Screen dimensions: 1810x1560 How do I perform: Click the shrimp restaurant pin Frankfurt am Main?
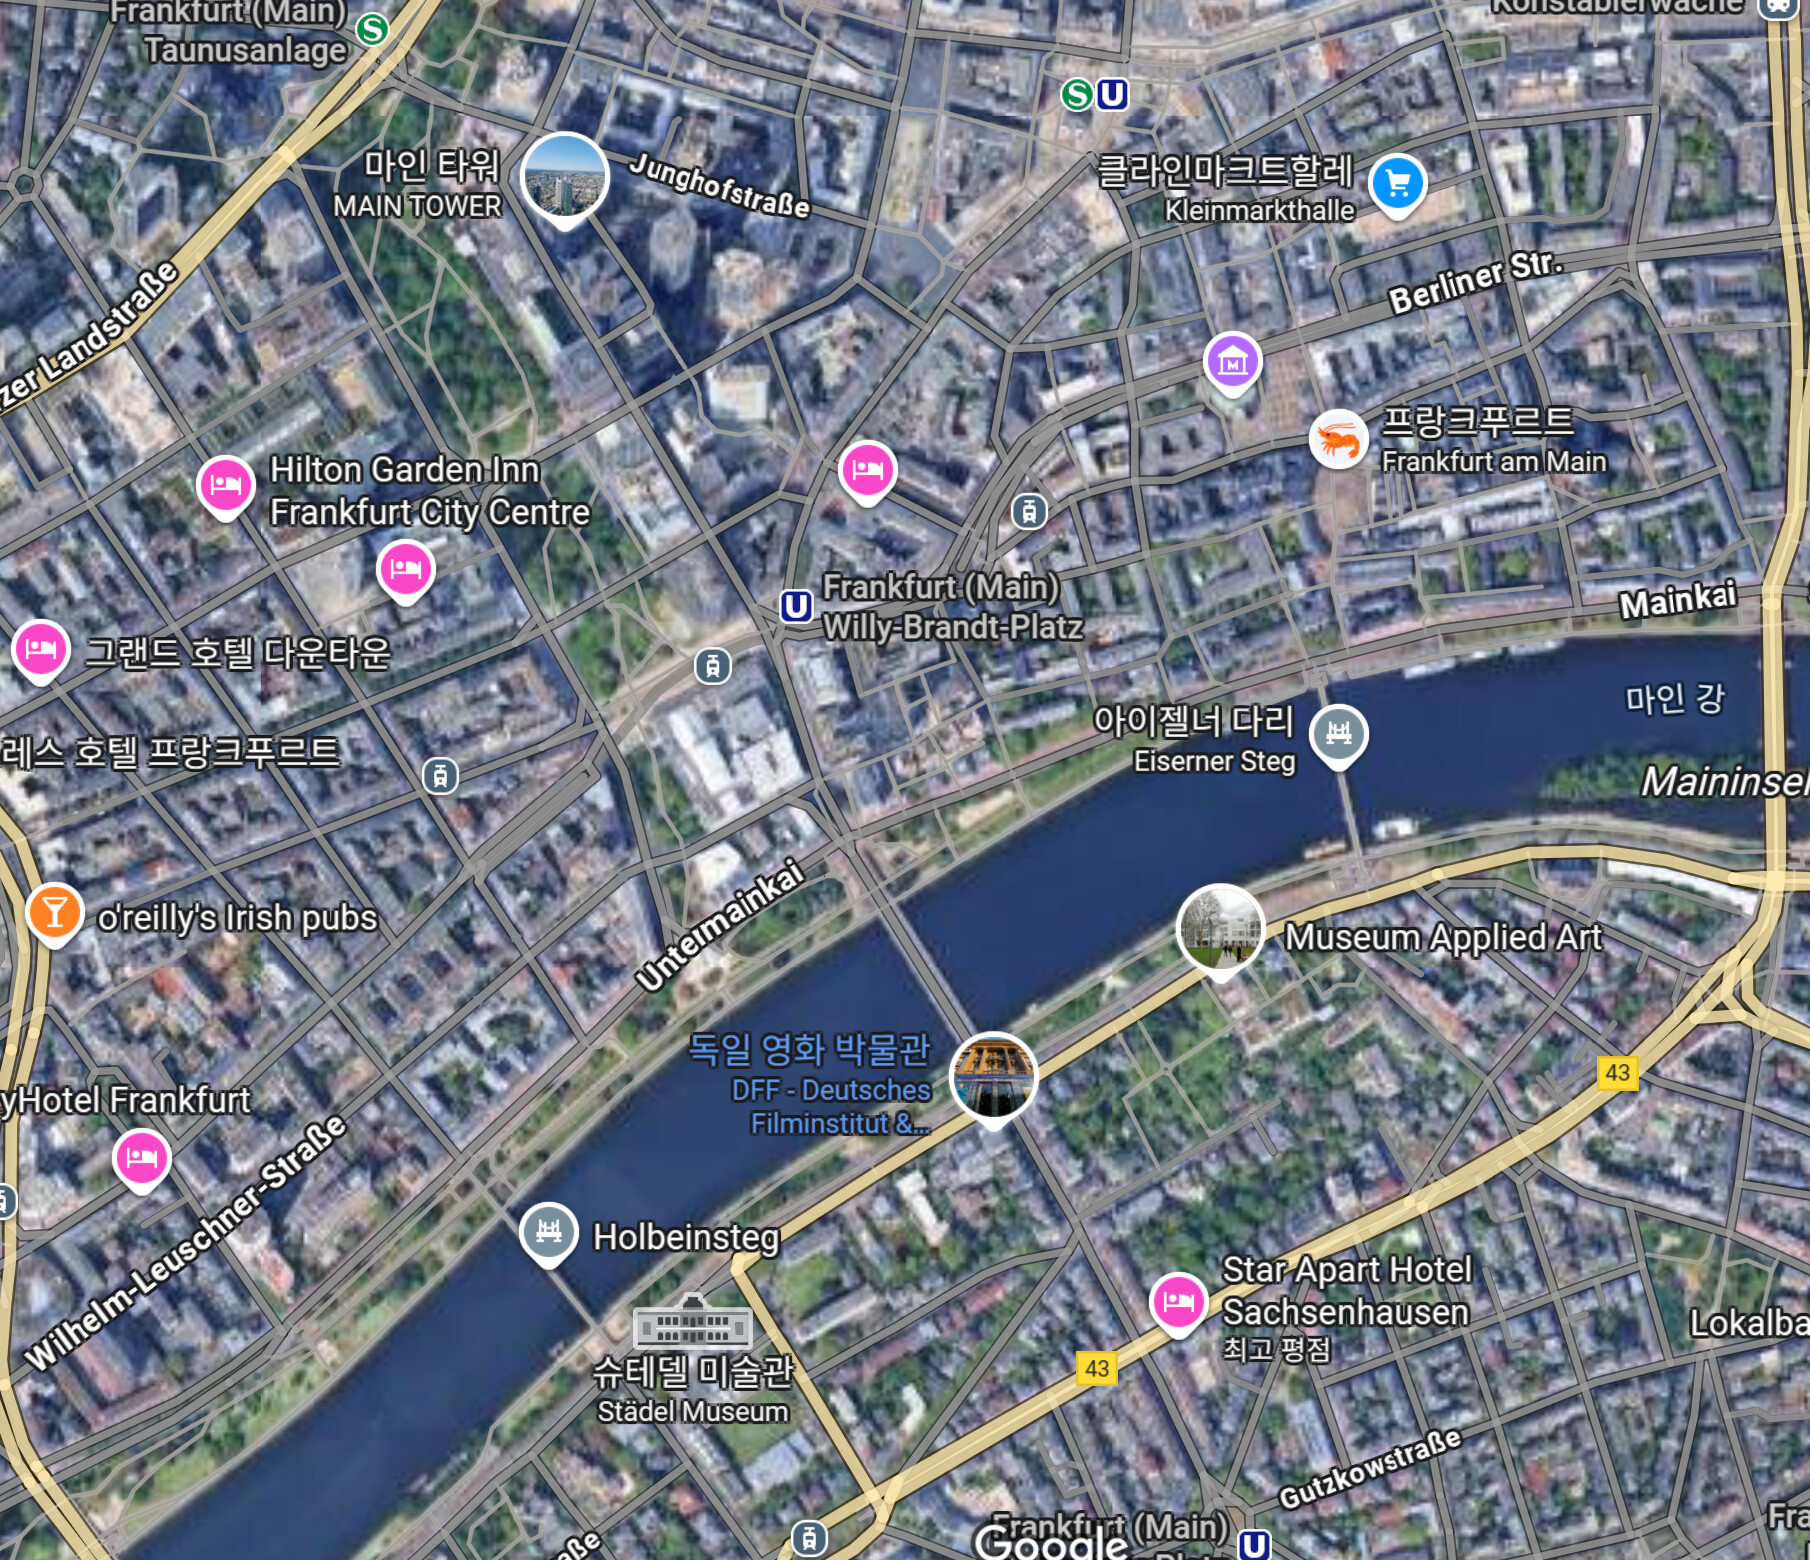(1338, 439)
